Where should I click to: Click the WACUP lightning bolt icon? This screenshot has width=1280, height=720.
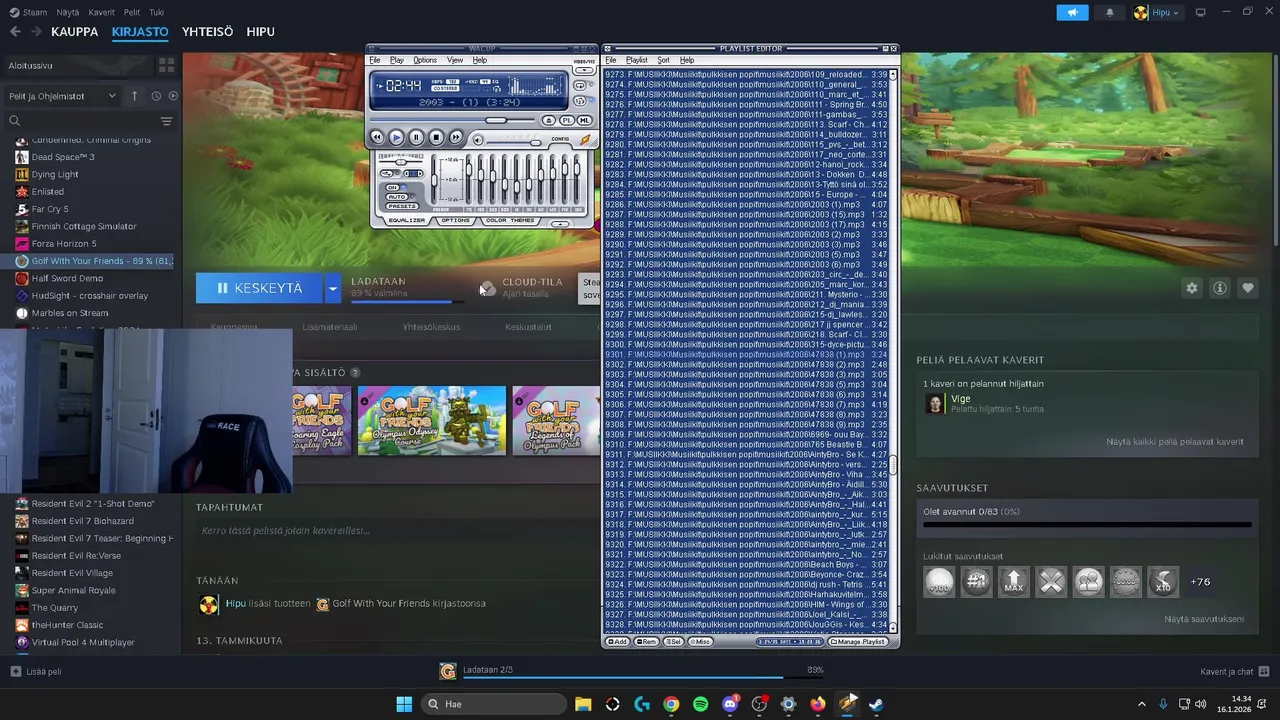[x=585, y=140]
